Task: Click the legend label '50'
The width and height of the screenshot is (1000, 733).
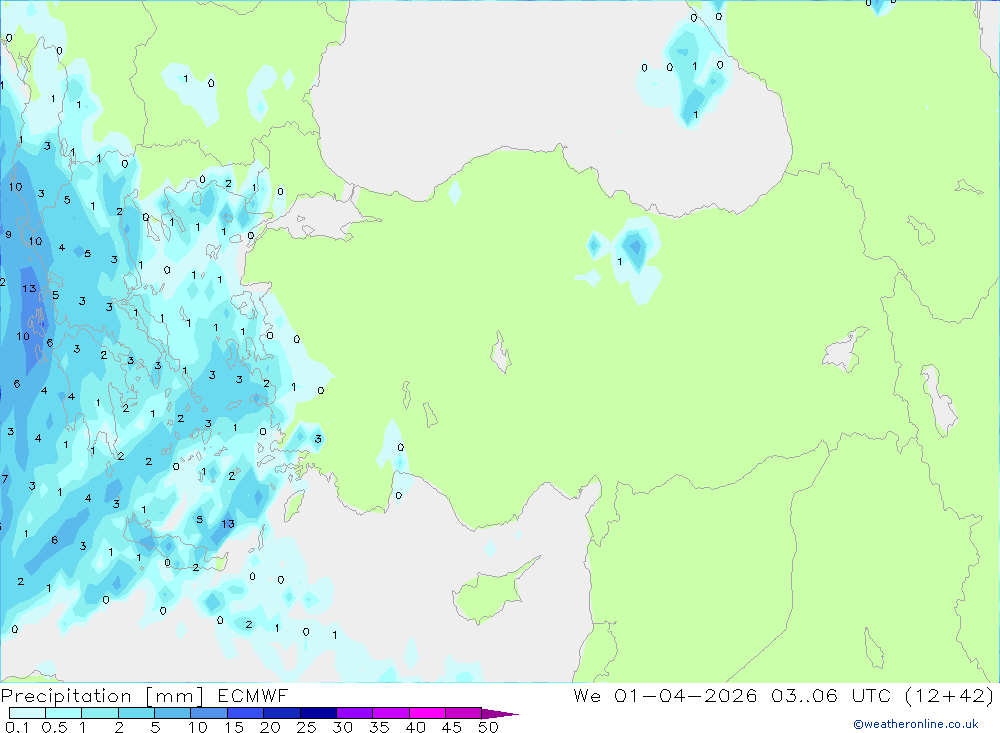Action: 488,727
